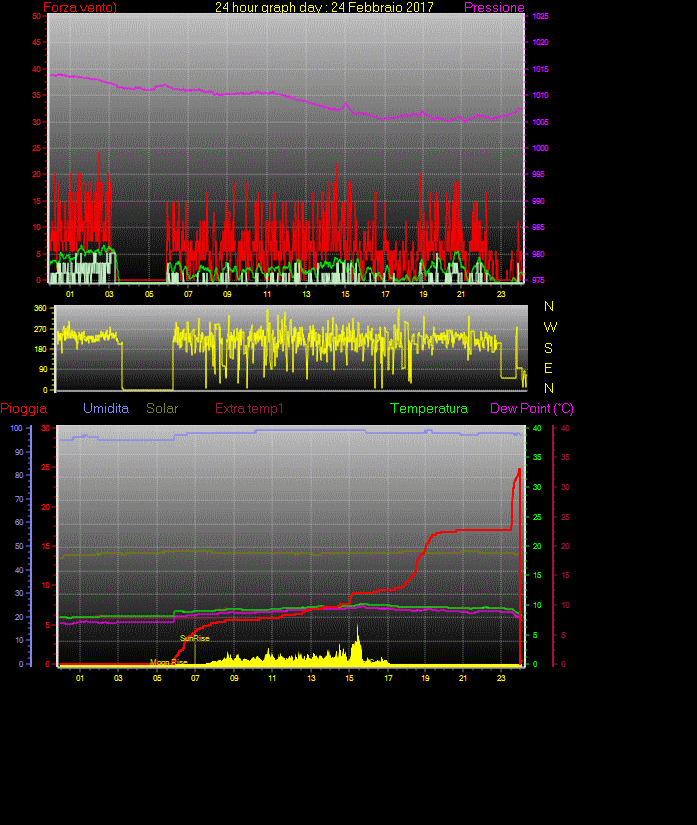
Task: Click the 'Forza vento)' legend label
Action: pyautogui.click(x=80, y=7)
